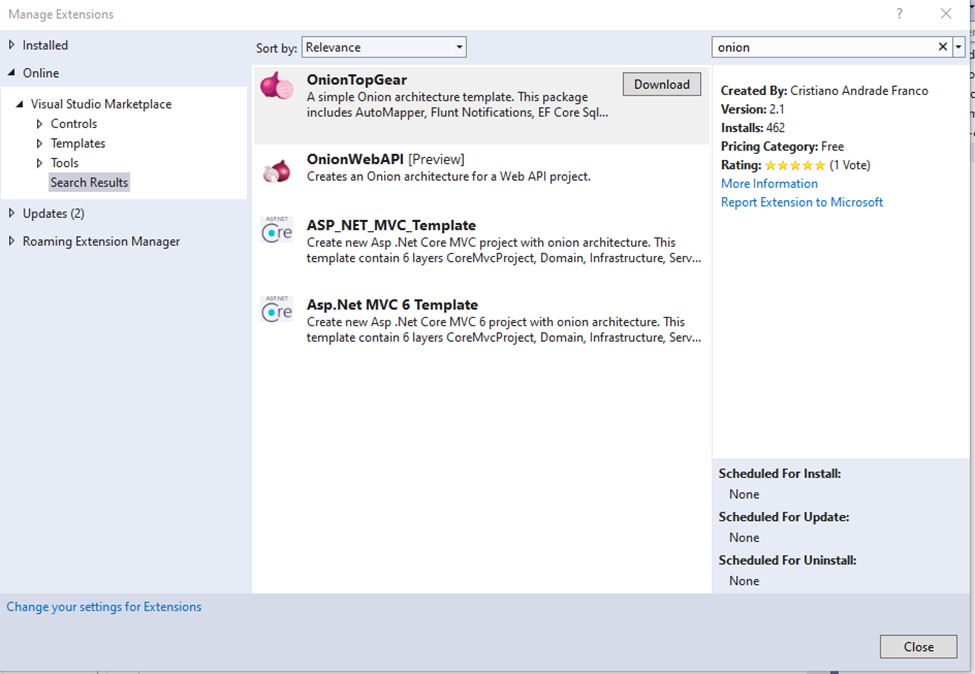
Task: Expand the Templates node
Action: 39,144
